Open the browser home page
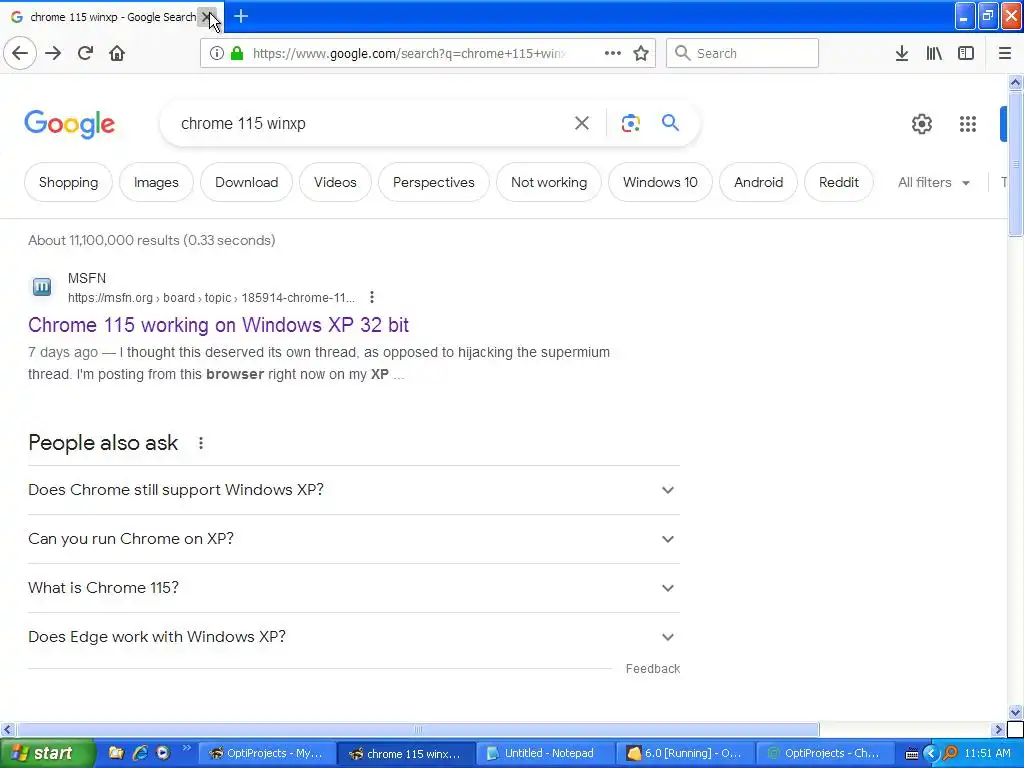Screen dimensions: 1024x768 (x=117, y=53)
